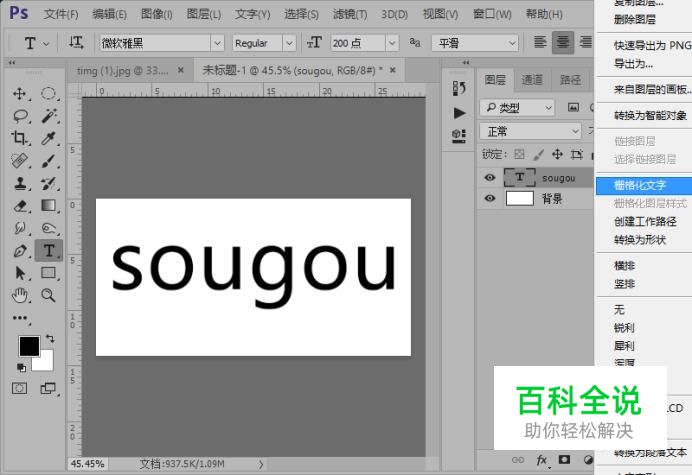
Task: Click center align text button
Action: tap(563, 42)
